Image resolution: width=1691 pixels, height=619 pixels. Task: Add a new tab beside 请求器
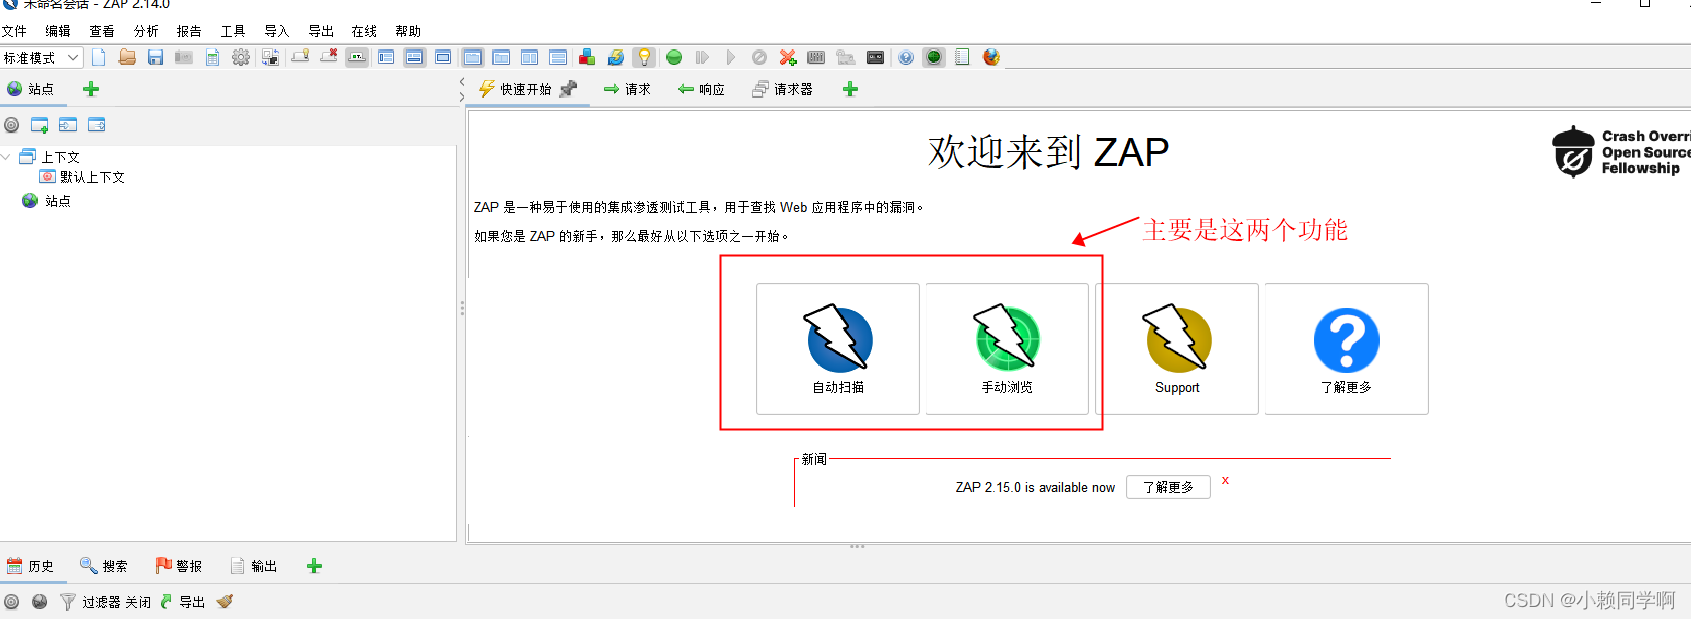tap(850, 89)
